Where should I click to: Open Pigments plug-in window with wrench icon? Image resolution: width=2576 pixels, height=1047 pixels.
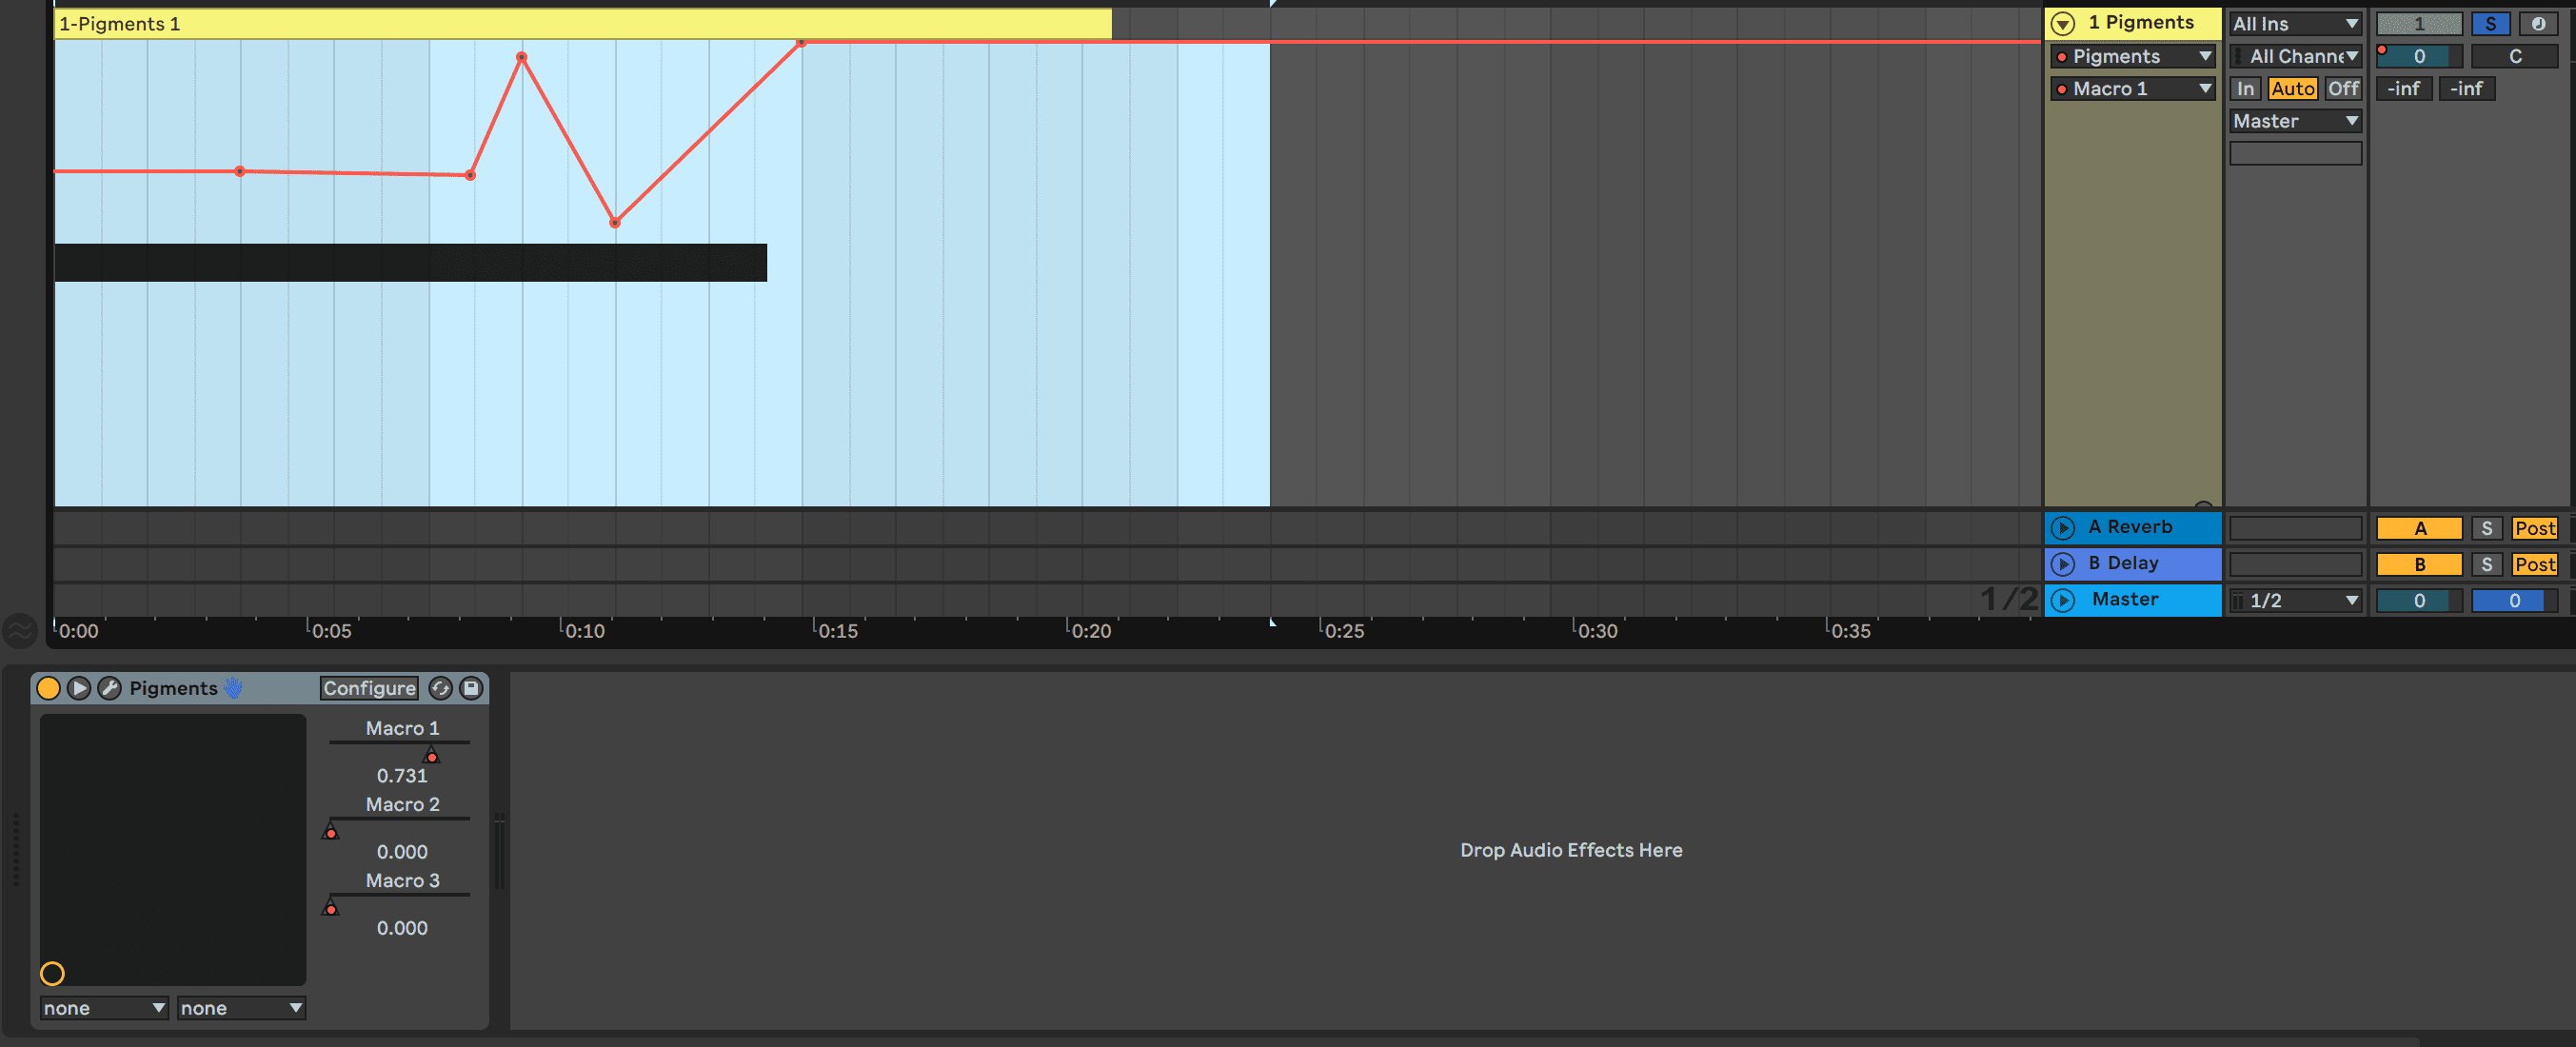click(x=110, y=688)
